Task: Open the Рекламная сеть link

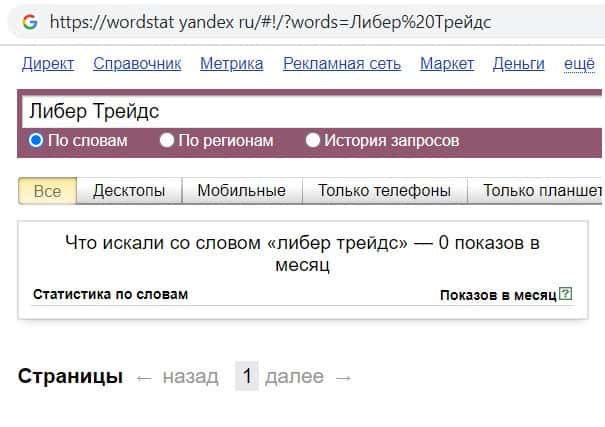Action: pyautogui.click(x=342, y=64)
